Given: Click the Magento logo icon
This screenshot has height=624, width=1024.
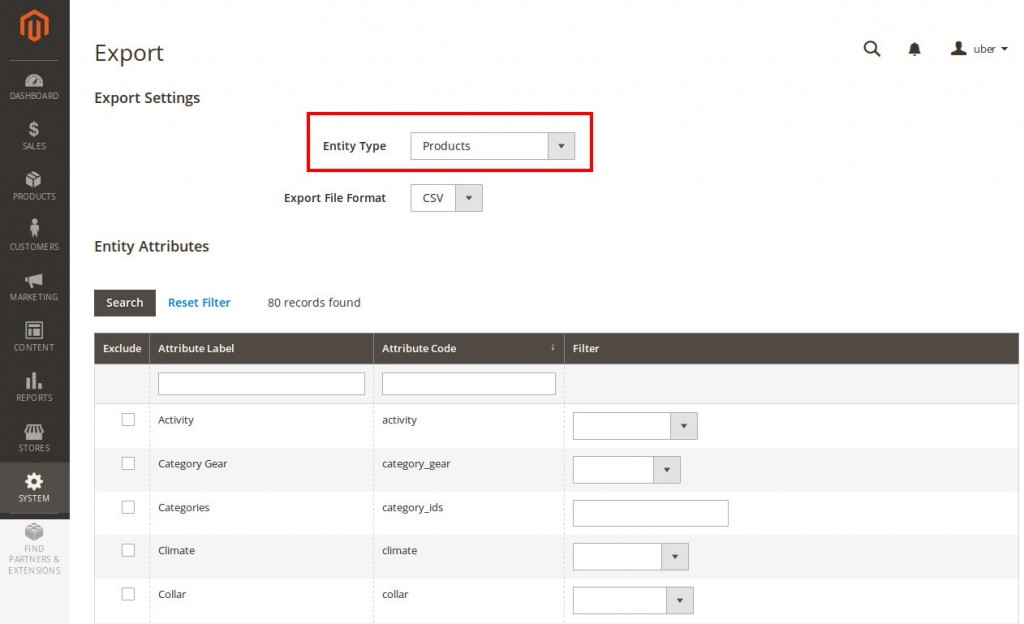Looking at the screenshot, I should point(34,27).
